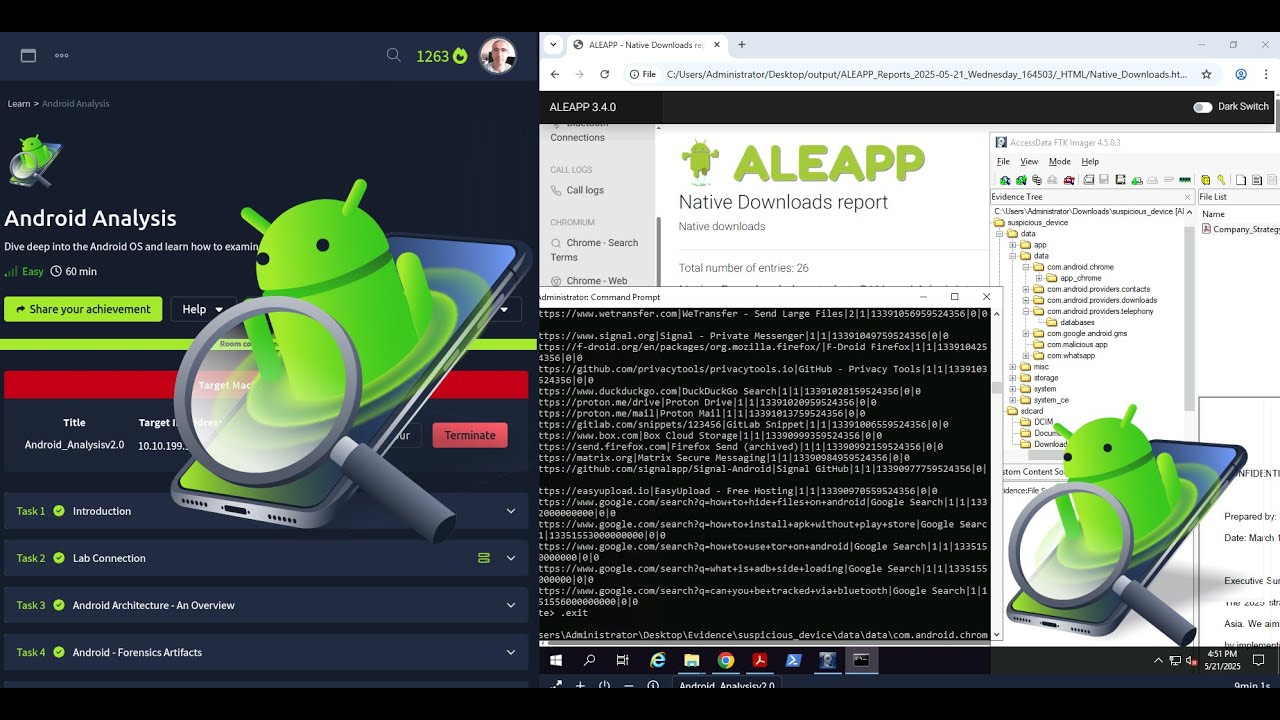Click the Chrome address bar URL field
1280x720 pixels.
(925, 74)
